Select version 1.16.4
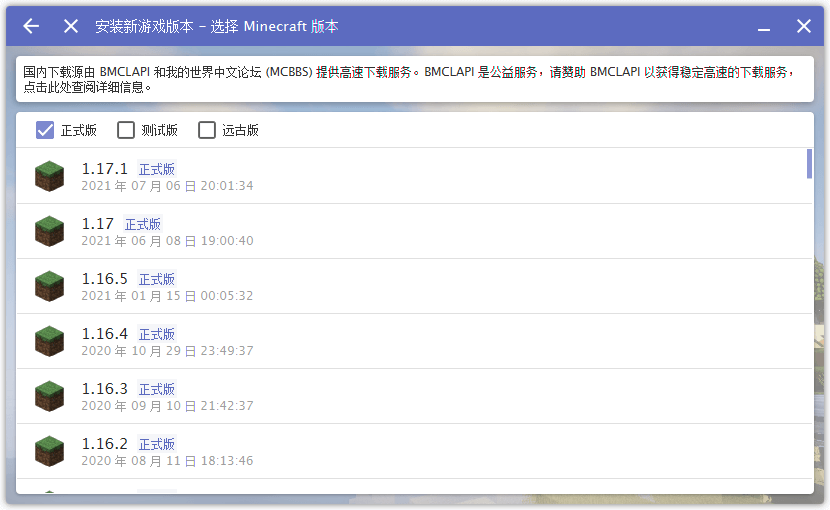 [414, 342]
